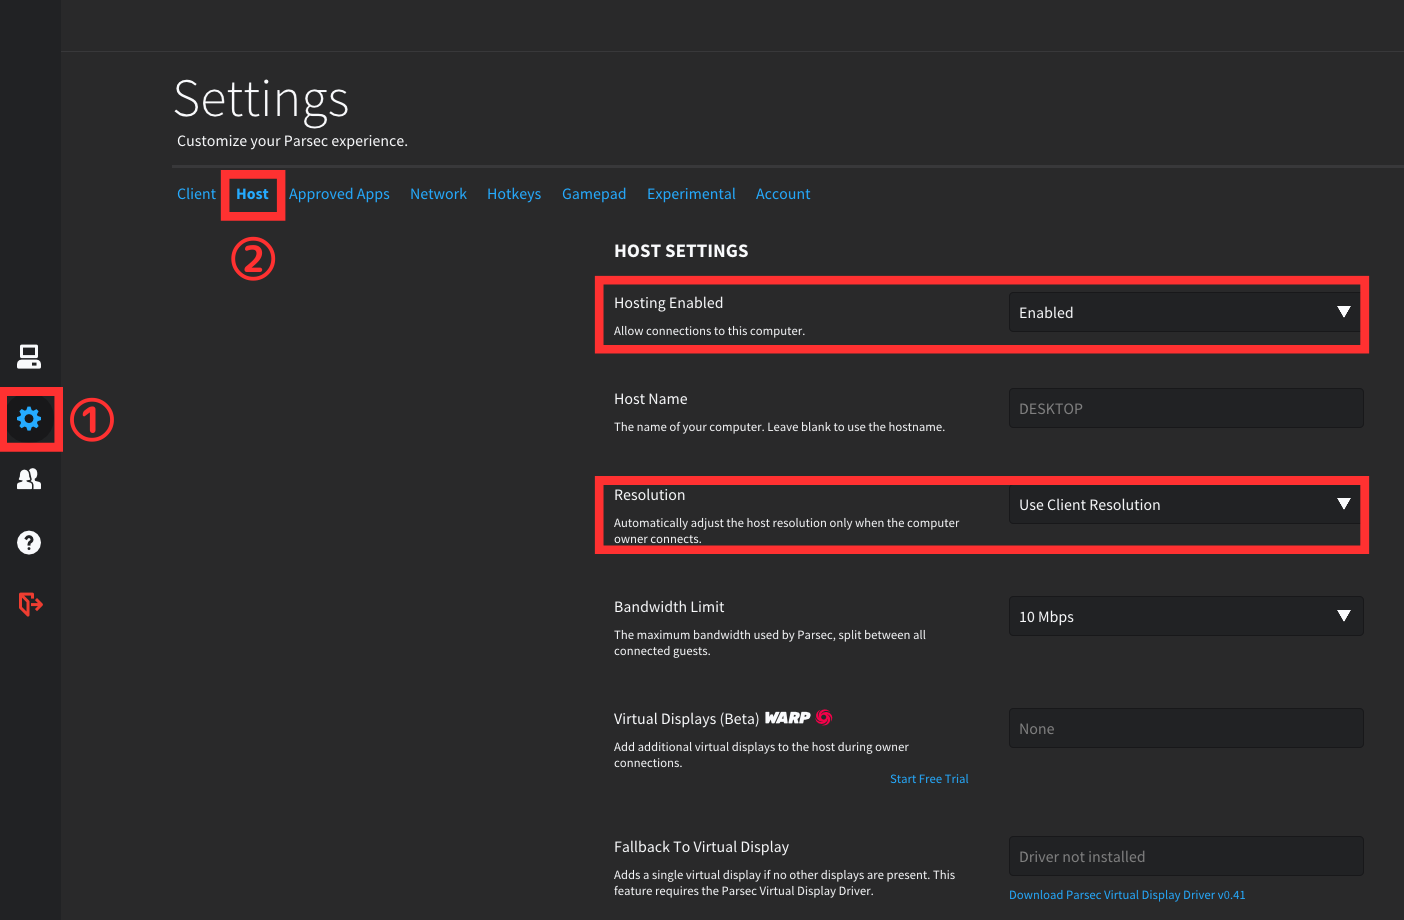Click Download Parsec Virtual Display Driver link
The image size is (1404, 920).
click(x=1127, y=895)
